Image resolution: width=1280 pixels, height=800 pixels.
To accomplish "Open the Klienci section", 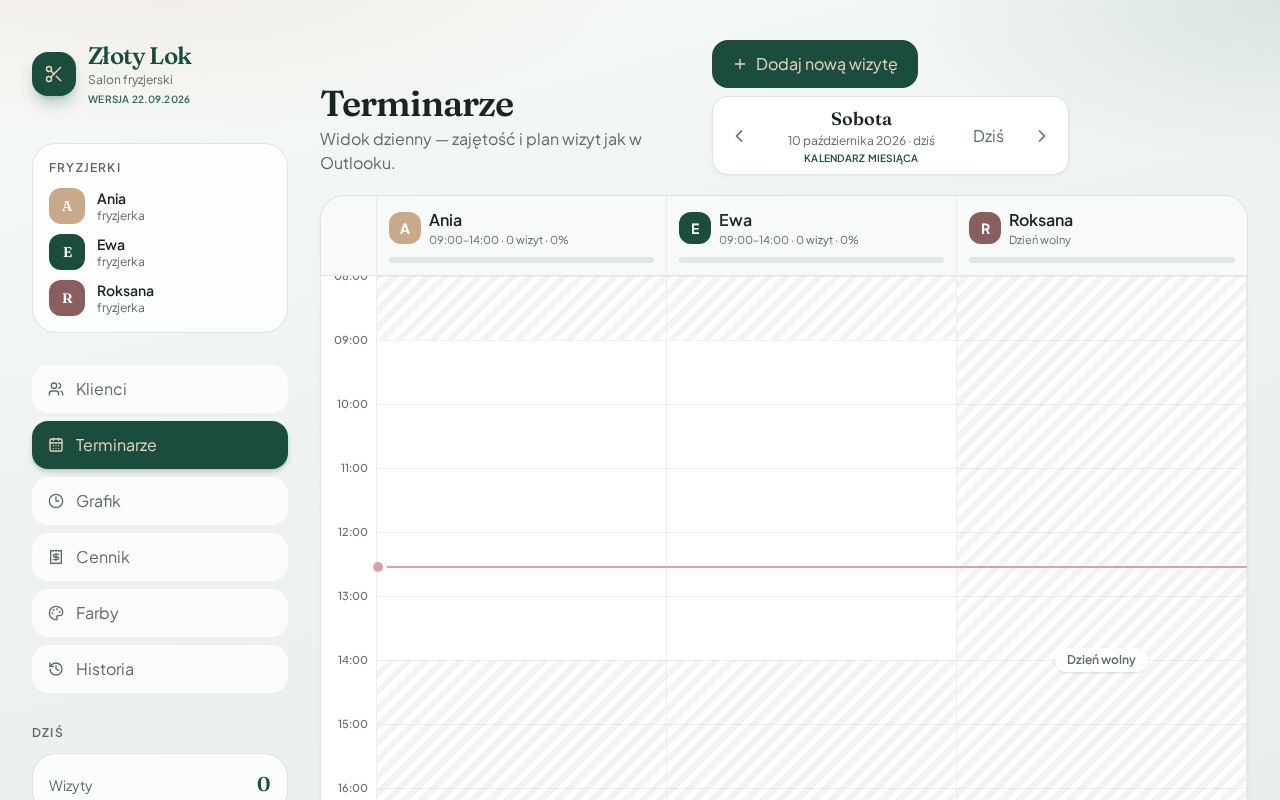I will coord(160,389).
